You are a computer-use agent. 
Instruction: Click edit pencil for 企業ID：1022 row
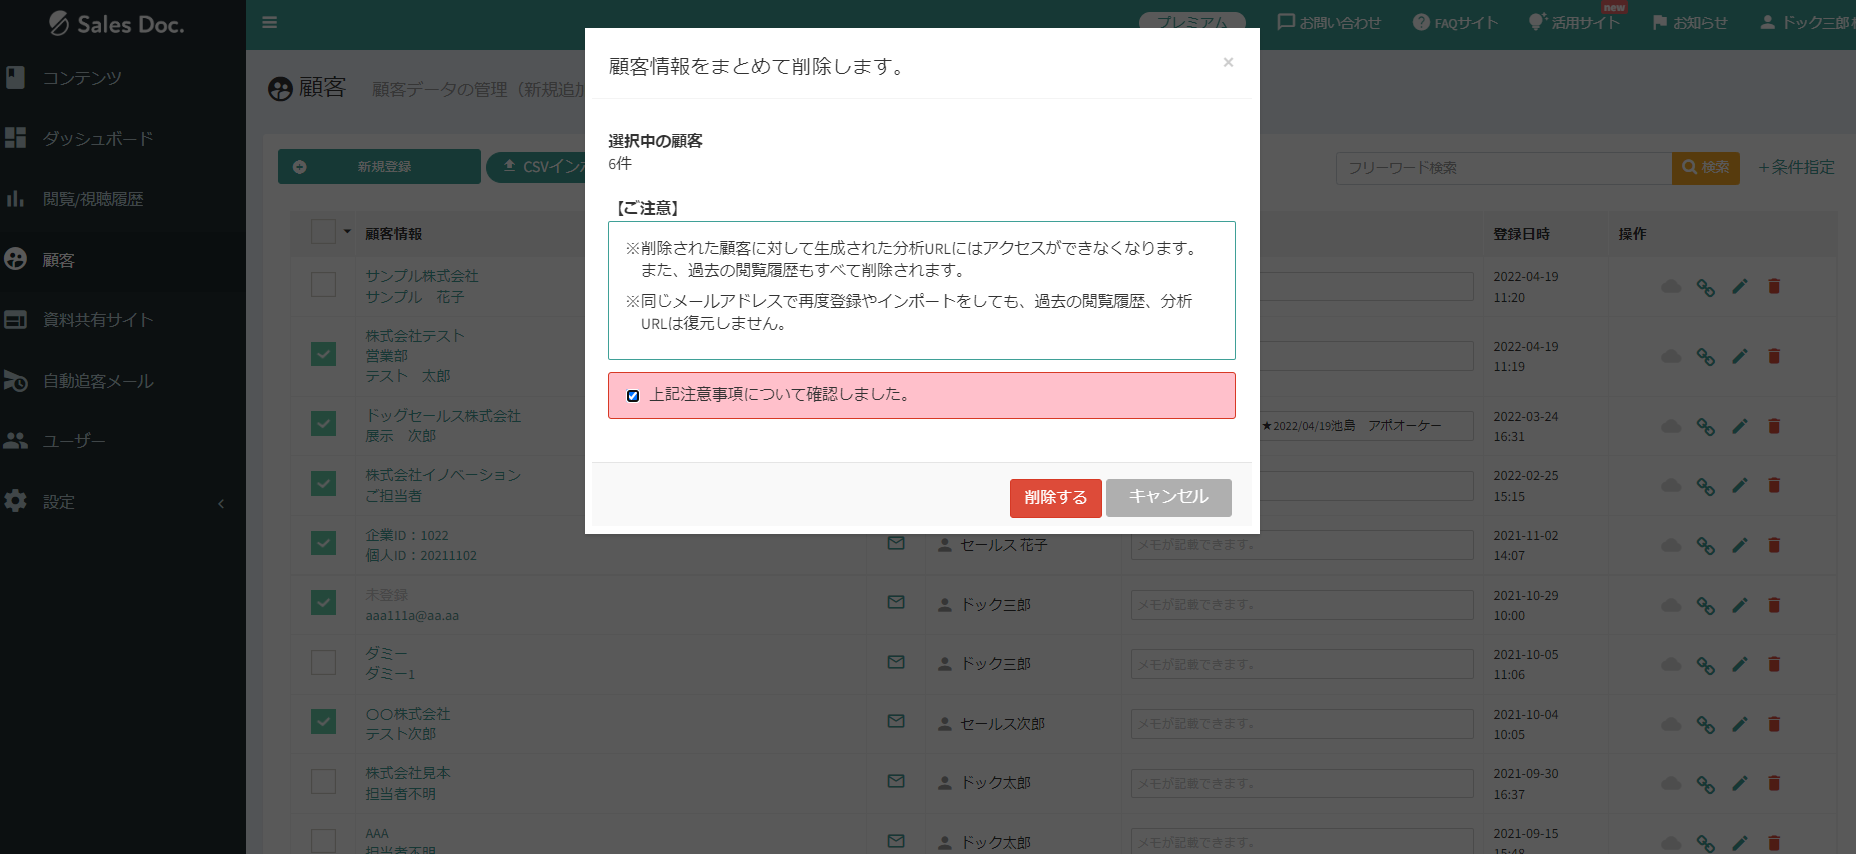click(1740, 546)
